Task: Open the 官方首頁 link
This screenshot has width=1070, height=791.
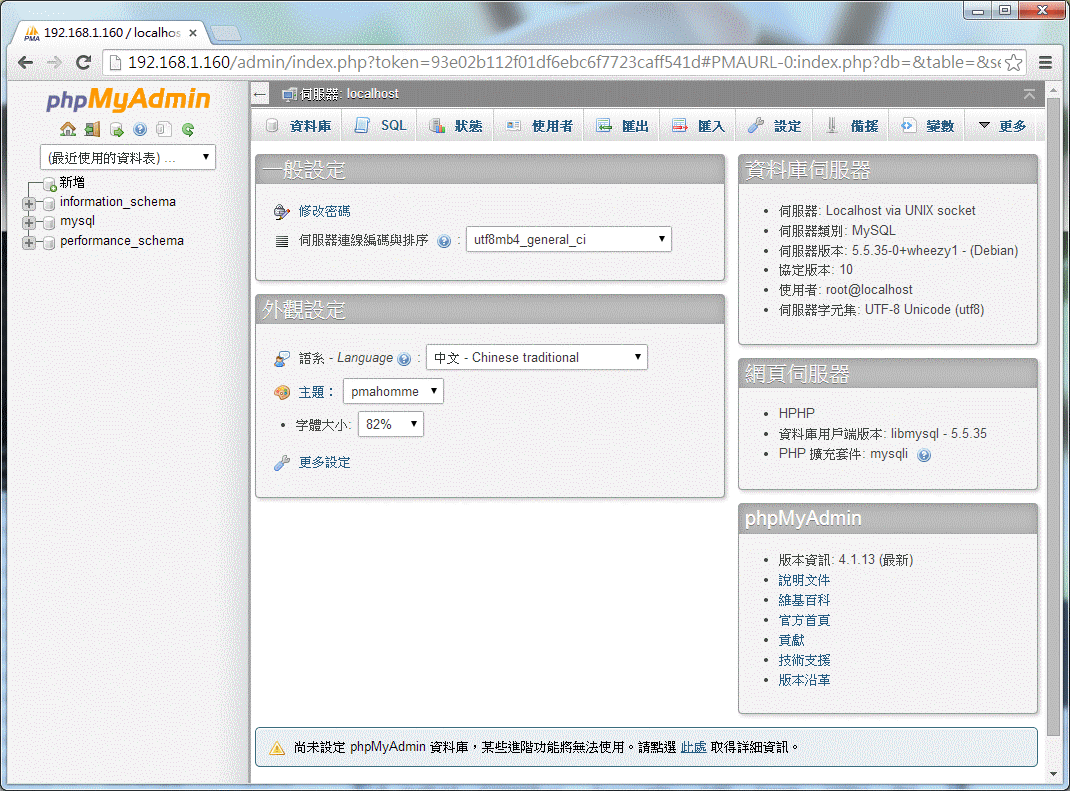Action: [x=804, y=620]
